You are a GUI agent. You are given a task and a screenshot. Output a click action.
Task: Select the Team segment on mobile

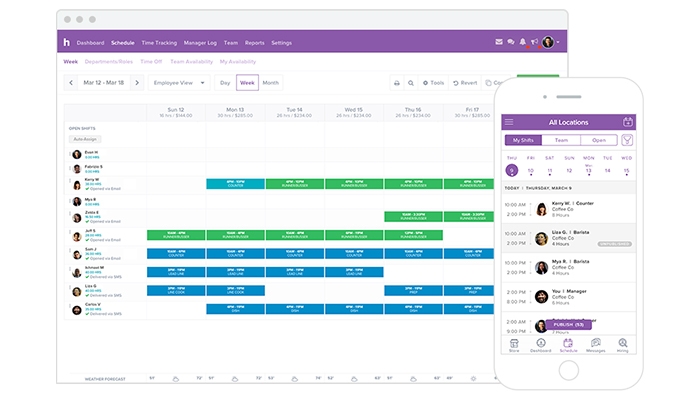[561, 140]
